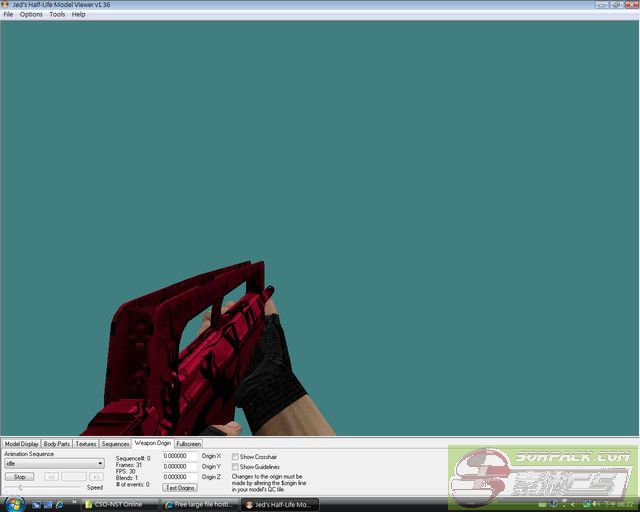Click the Blends: 1 info text
The image size is (640, 512).
[x=127, y=478]
